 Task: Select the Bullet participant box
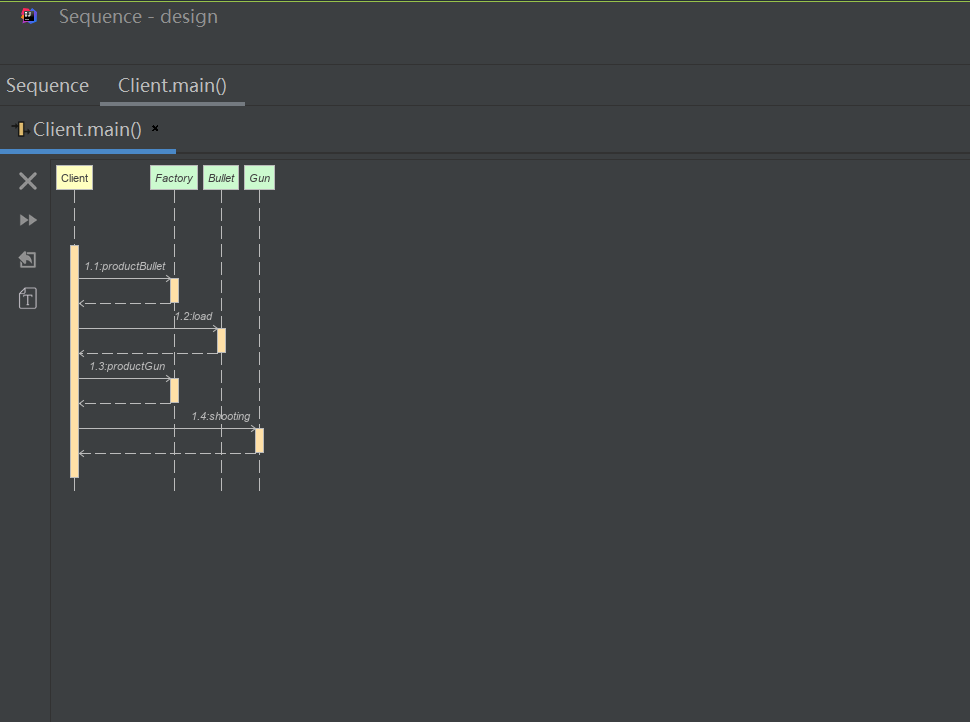221,178
